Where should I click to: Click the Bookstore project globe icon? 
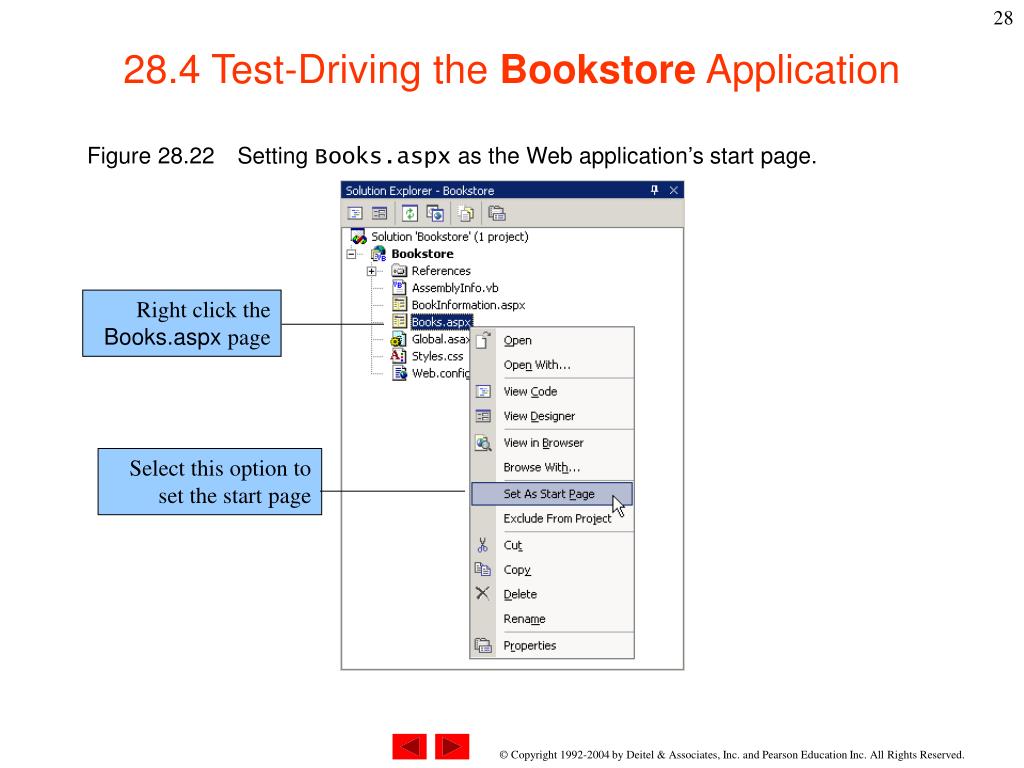pos(379,254)
